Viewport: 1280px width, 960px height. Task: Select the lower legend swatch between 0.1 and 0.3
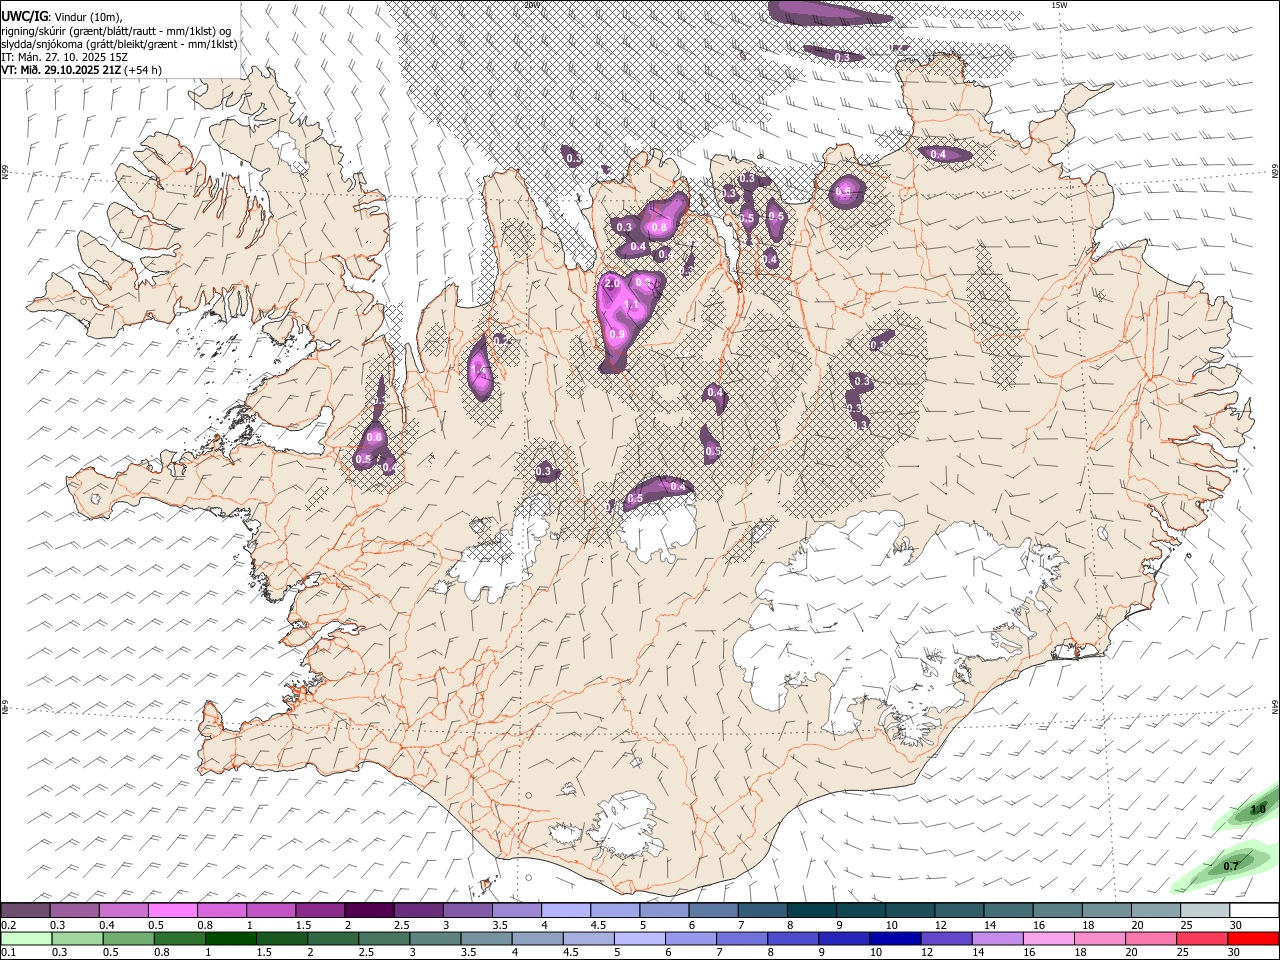pos(26,938)
